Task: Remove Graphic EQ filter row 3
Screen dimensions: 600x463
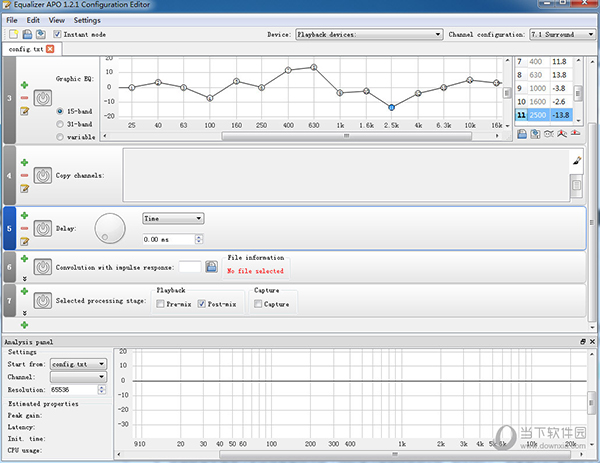Action: (x=24, y=98)
